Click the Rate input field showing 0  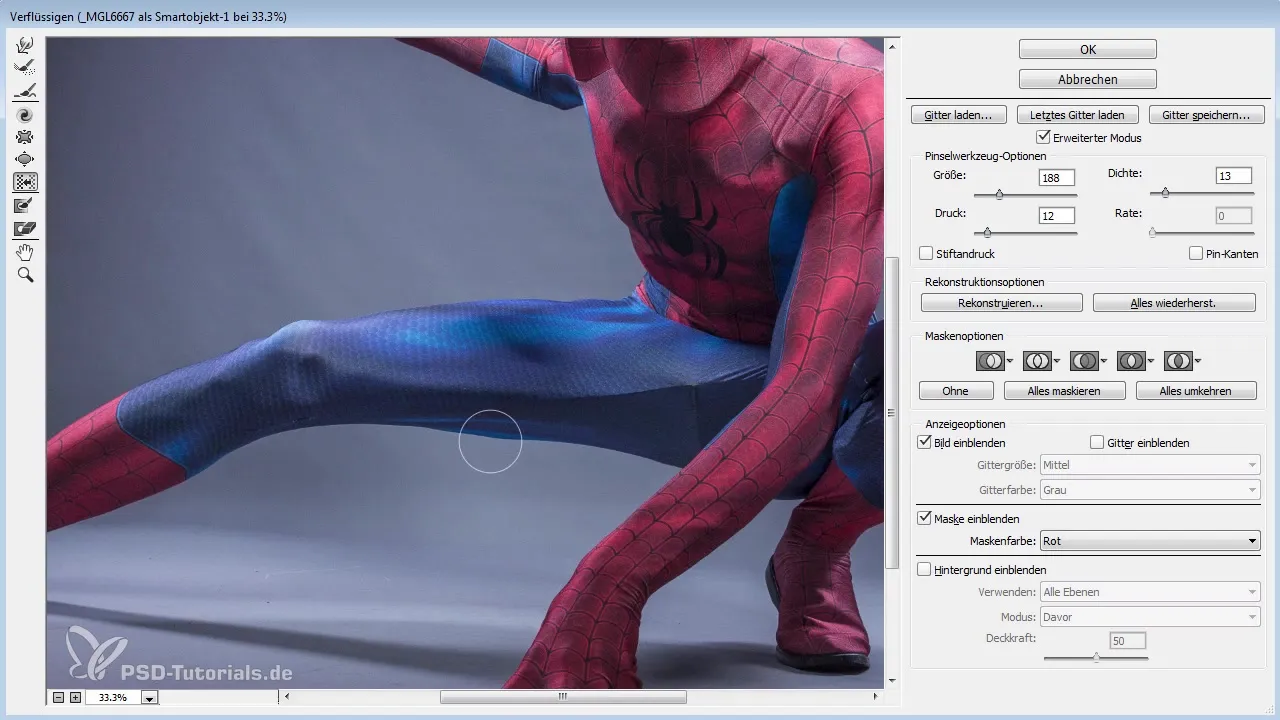point(1234,216)
